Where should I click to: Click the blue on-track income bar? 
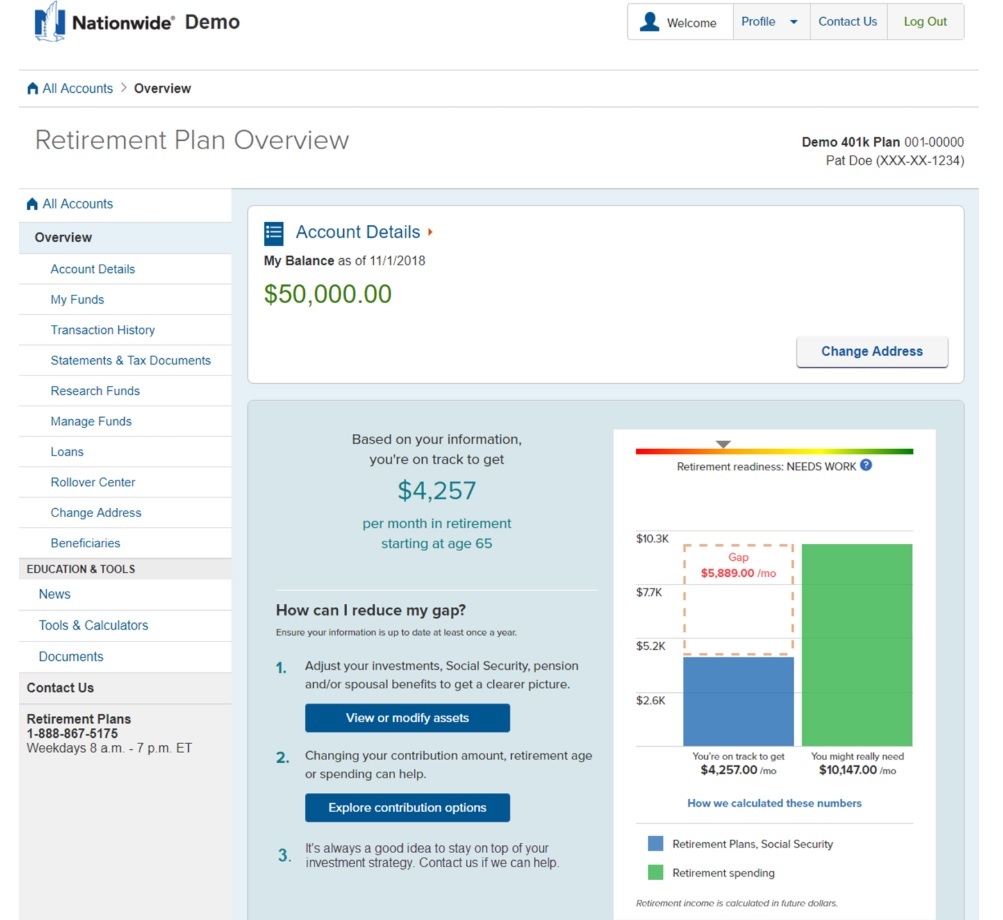pos(738,701)
